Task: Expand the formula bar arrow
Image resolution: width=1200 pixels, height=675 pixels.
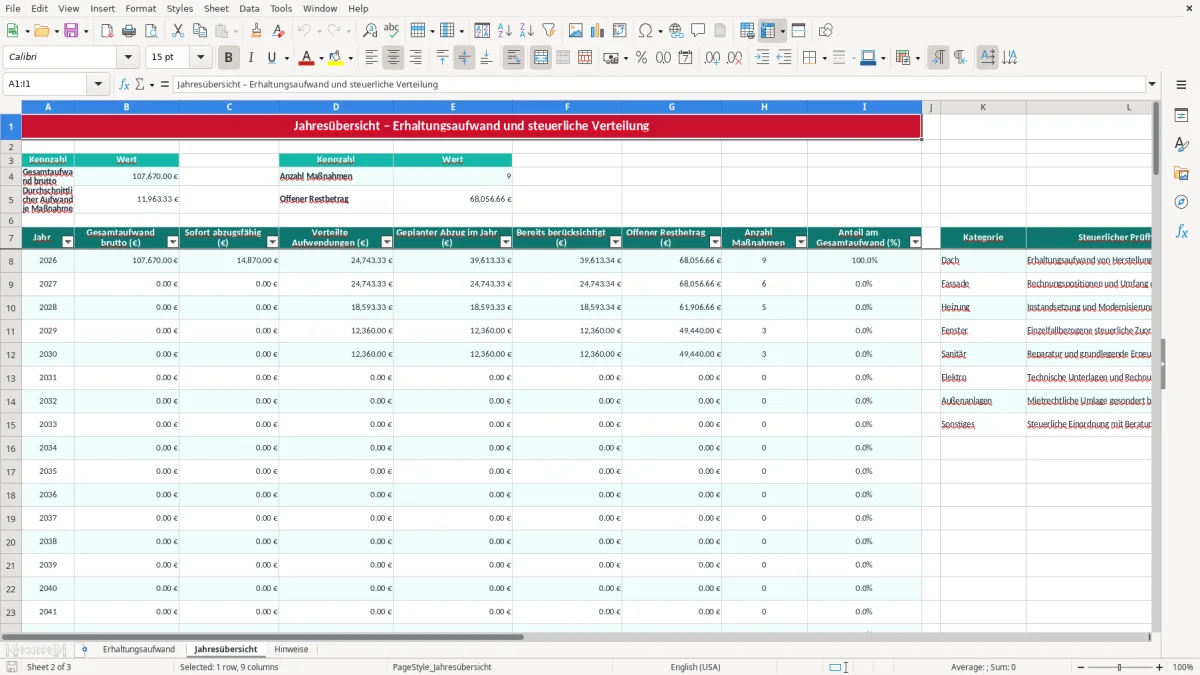Action: point(1152,85)
